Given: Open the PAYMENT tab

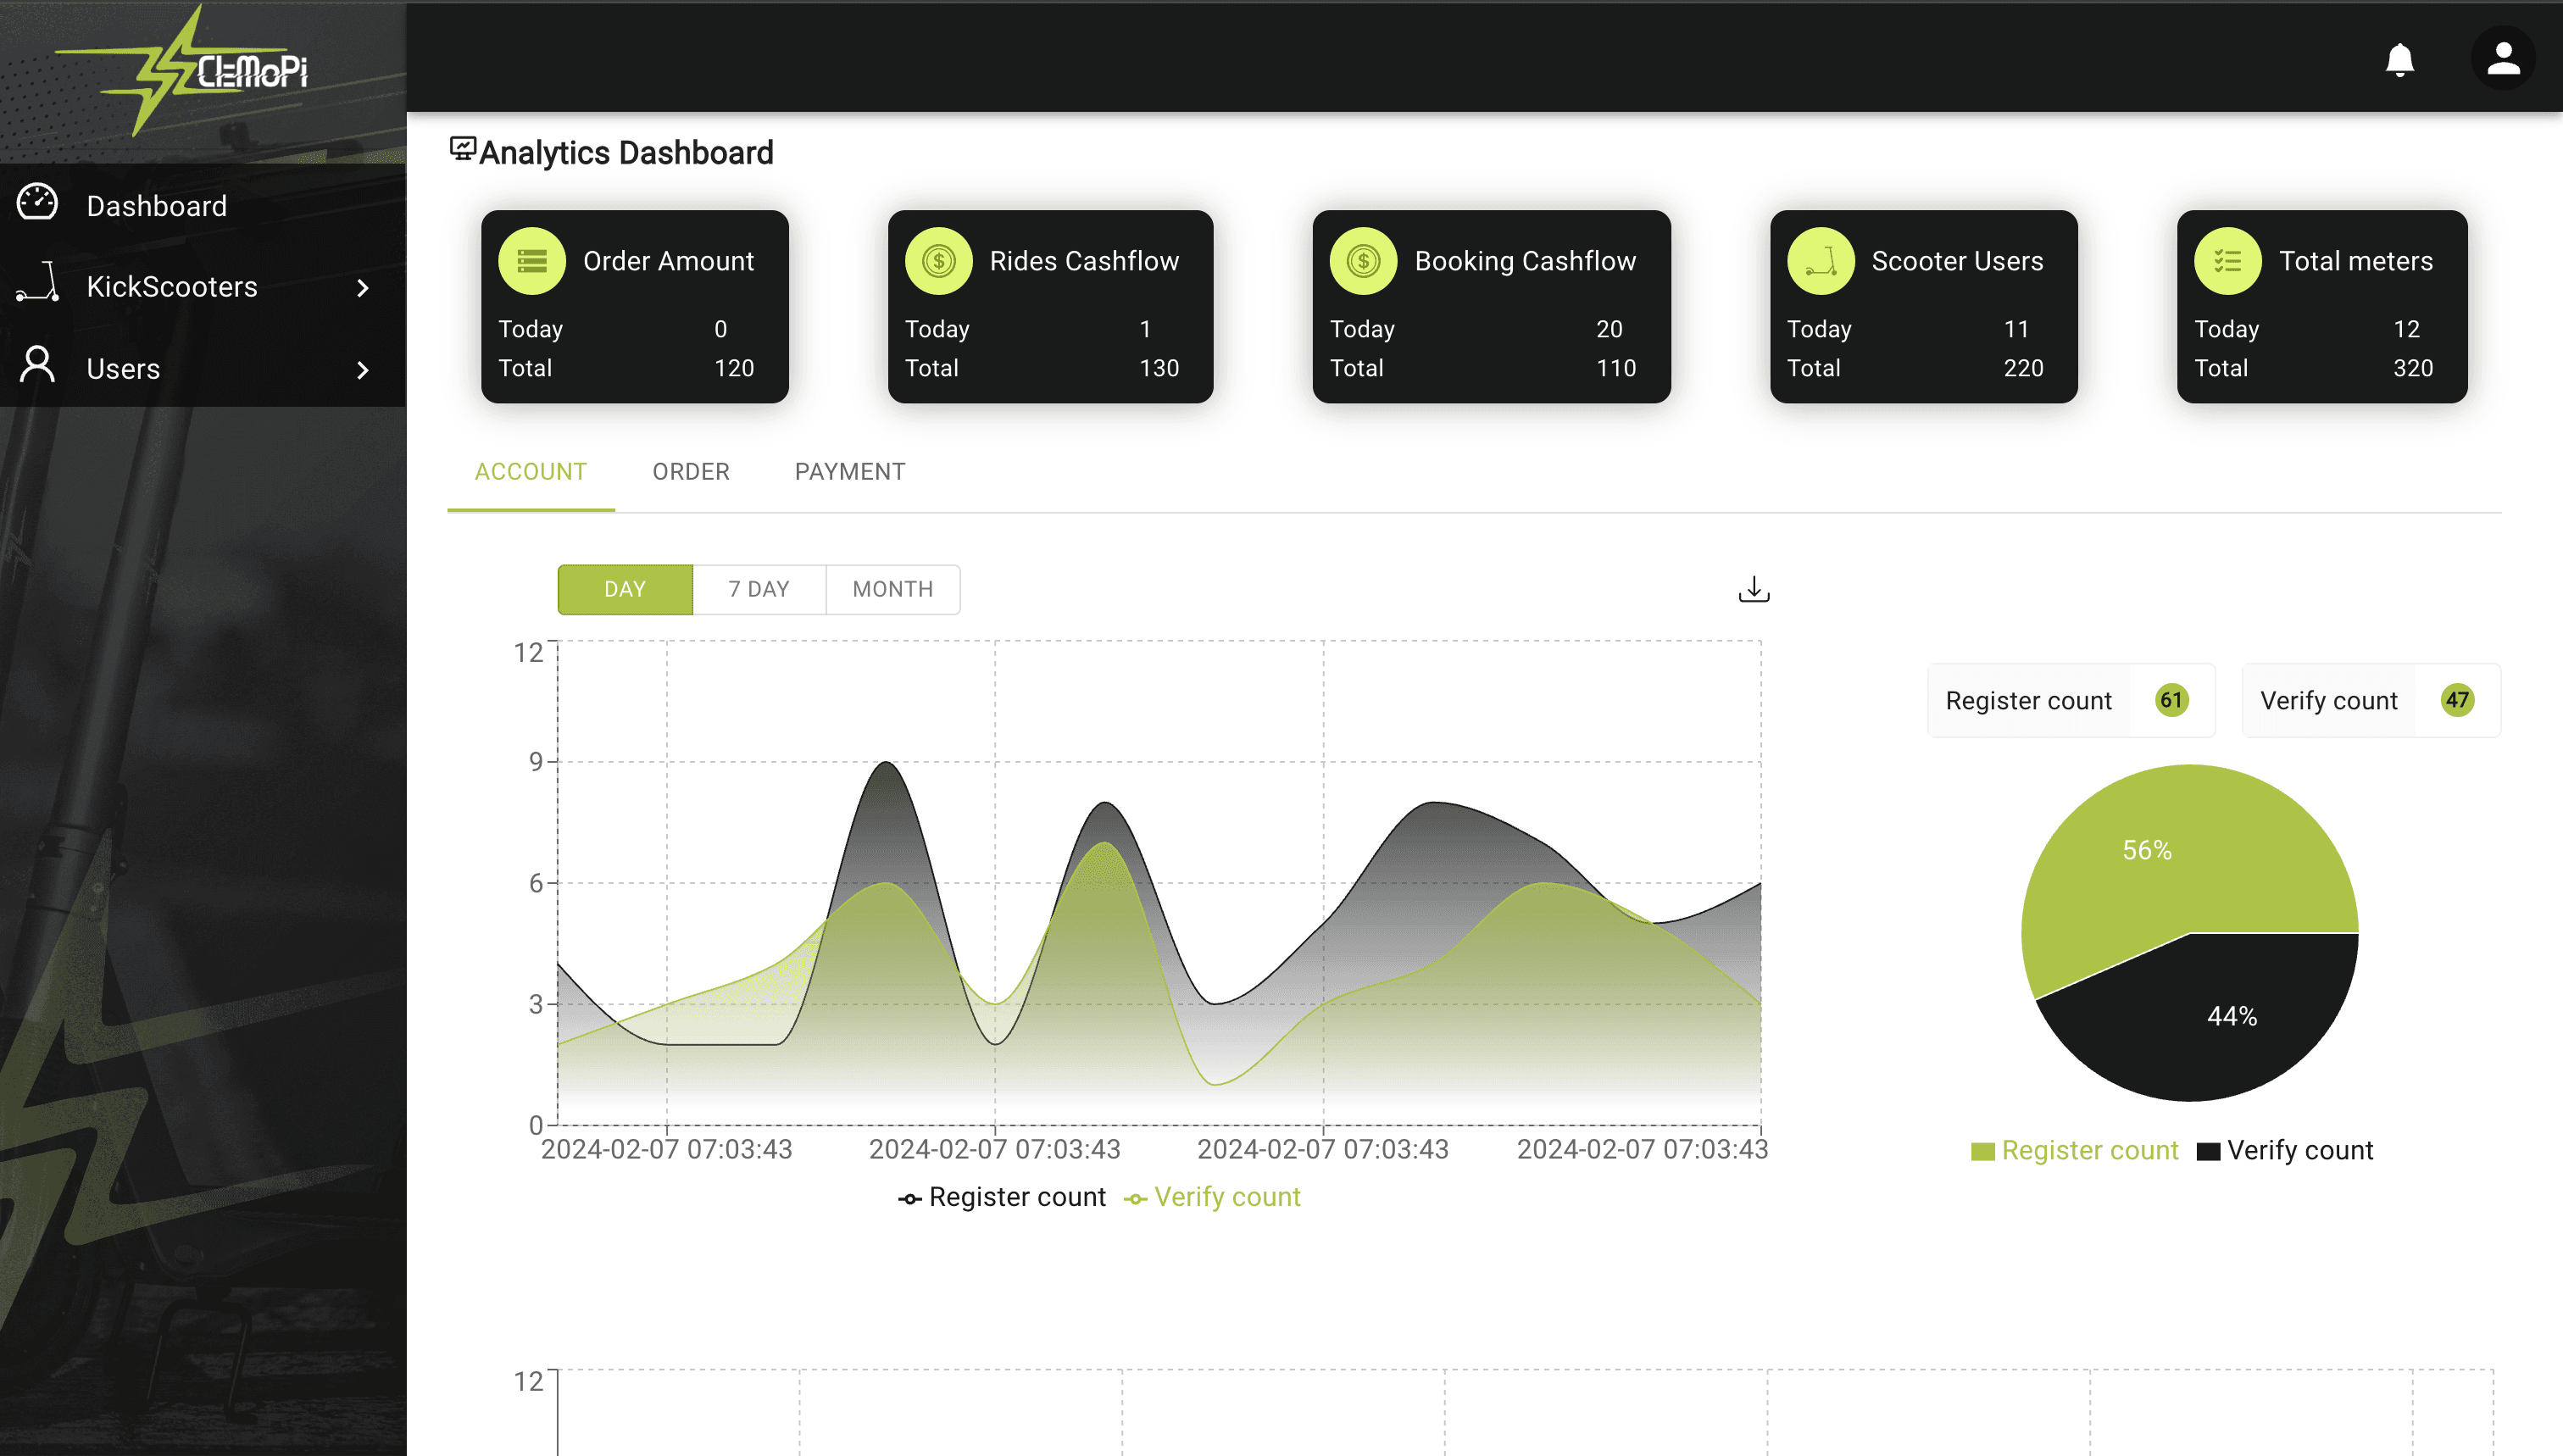Looking at the screenshot, I should point(850,471).
